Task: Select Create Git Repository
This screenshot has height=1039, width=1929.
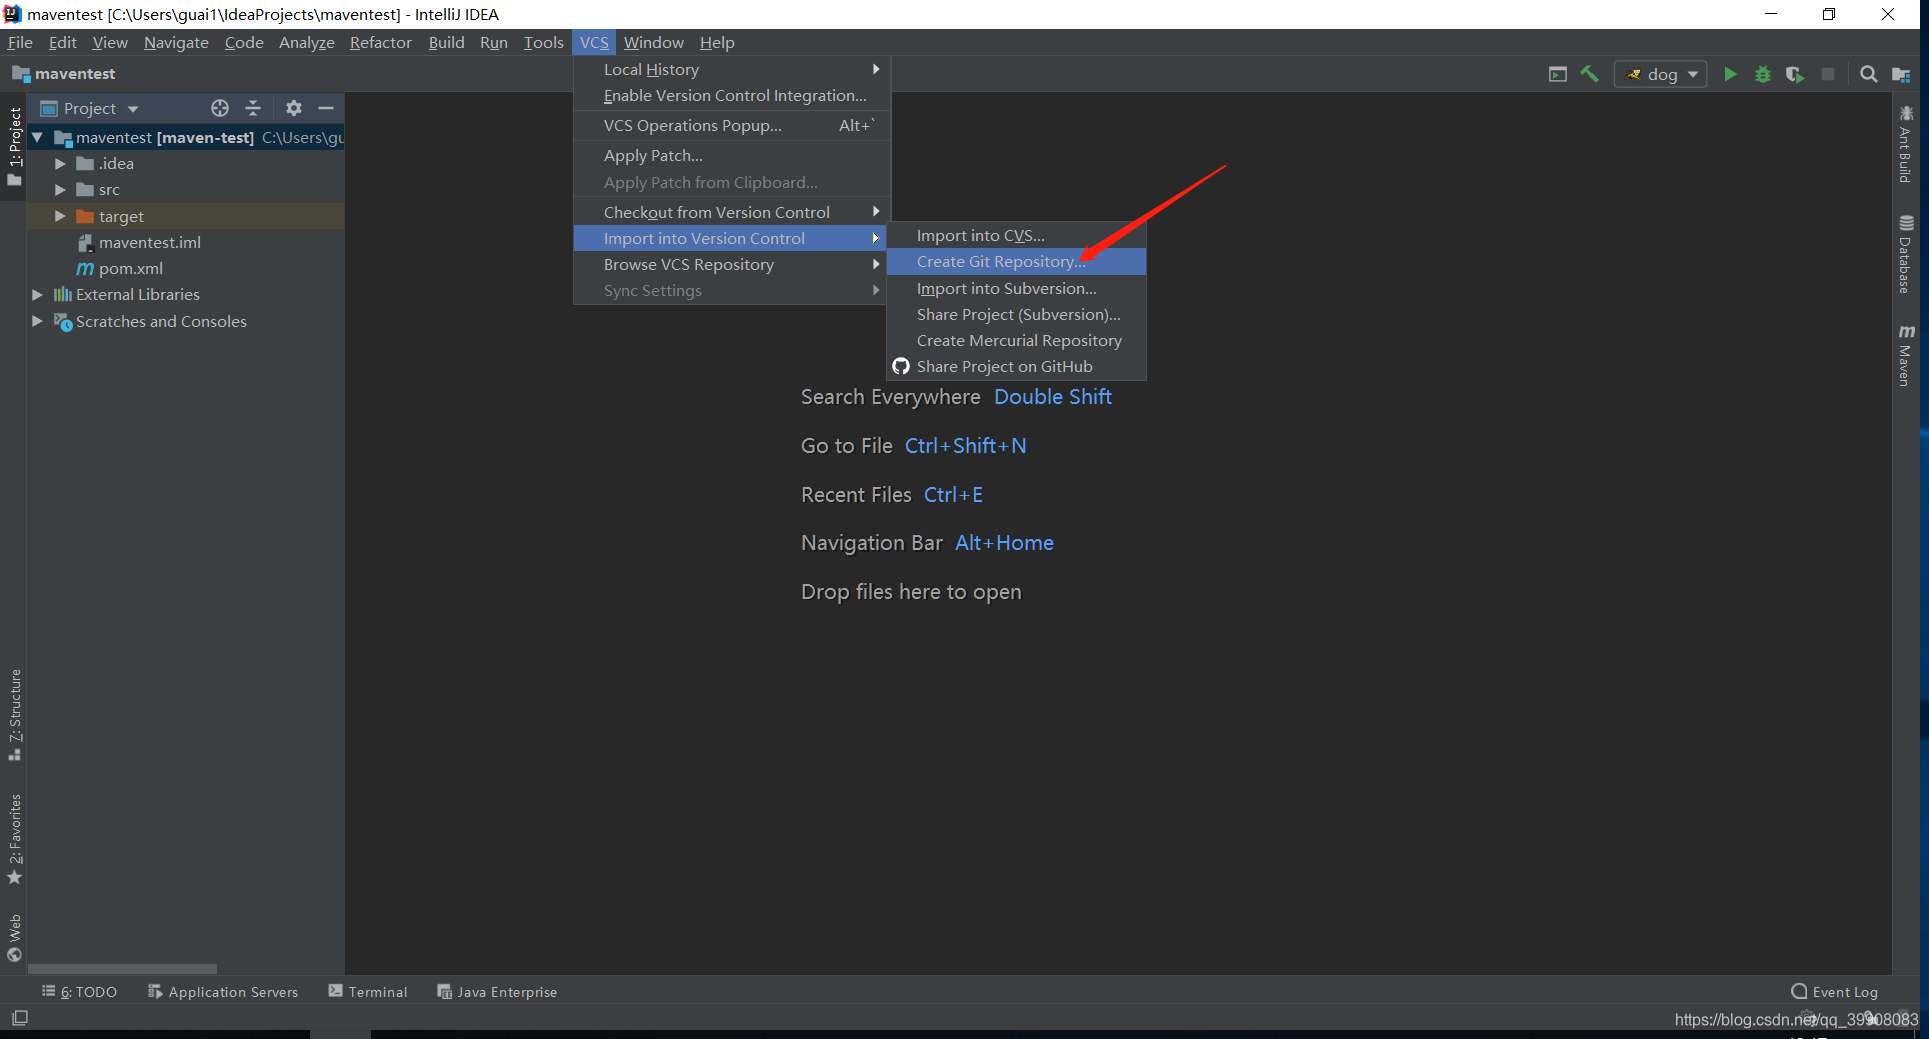Action: click(1016, 261)
